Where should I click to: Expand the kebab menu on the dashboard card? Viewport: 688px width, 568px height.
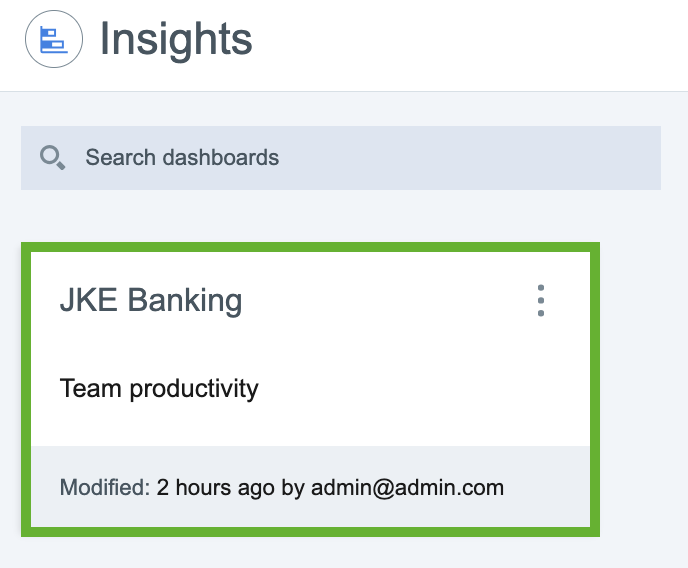(x=541, y=300)
